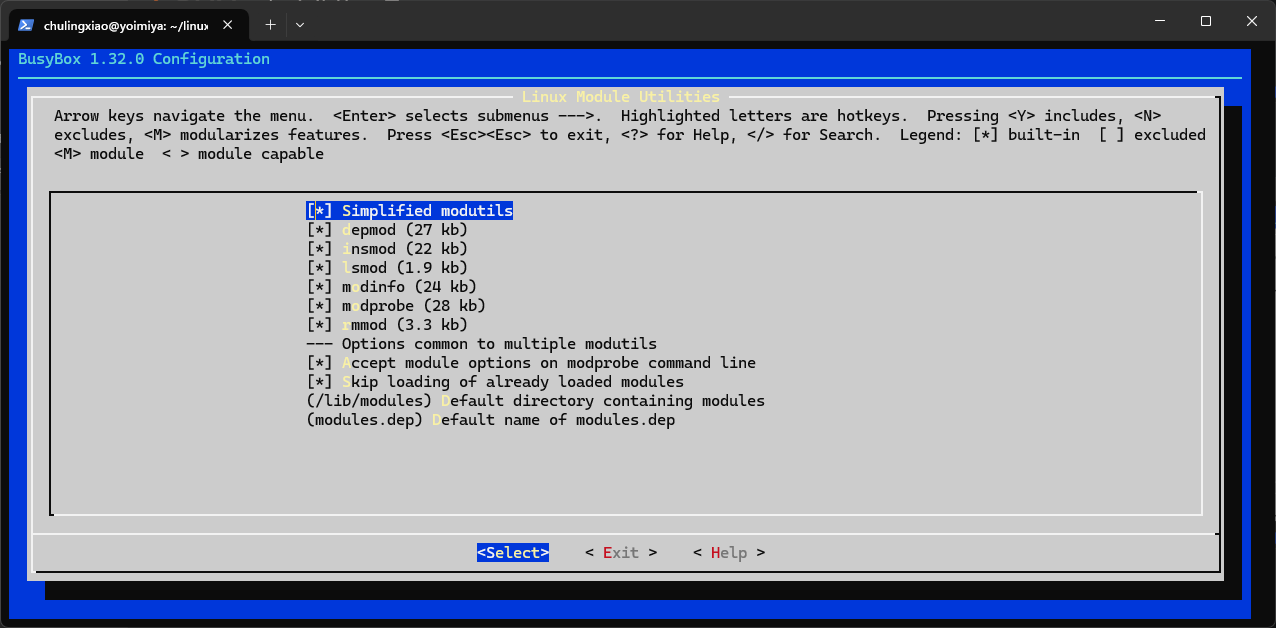Click the PowerShell icon on the terminal tab
Screen dimensions: 1276x628
27,25
